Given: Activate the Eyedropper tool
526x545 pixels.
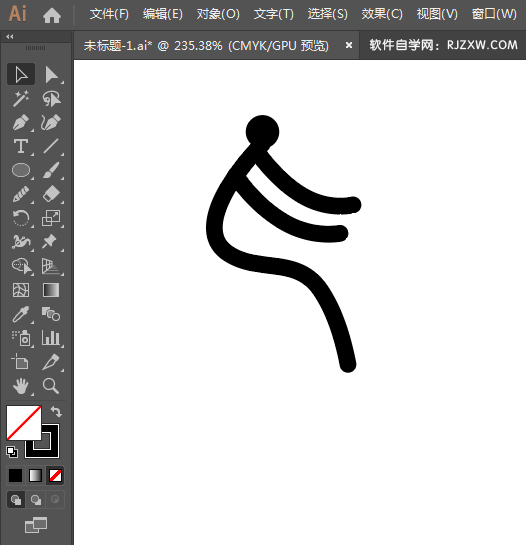Looking at the screenshot, I should coord(21,314).
